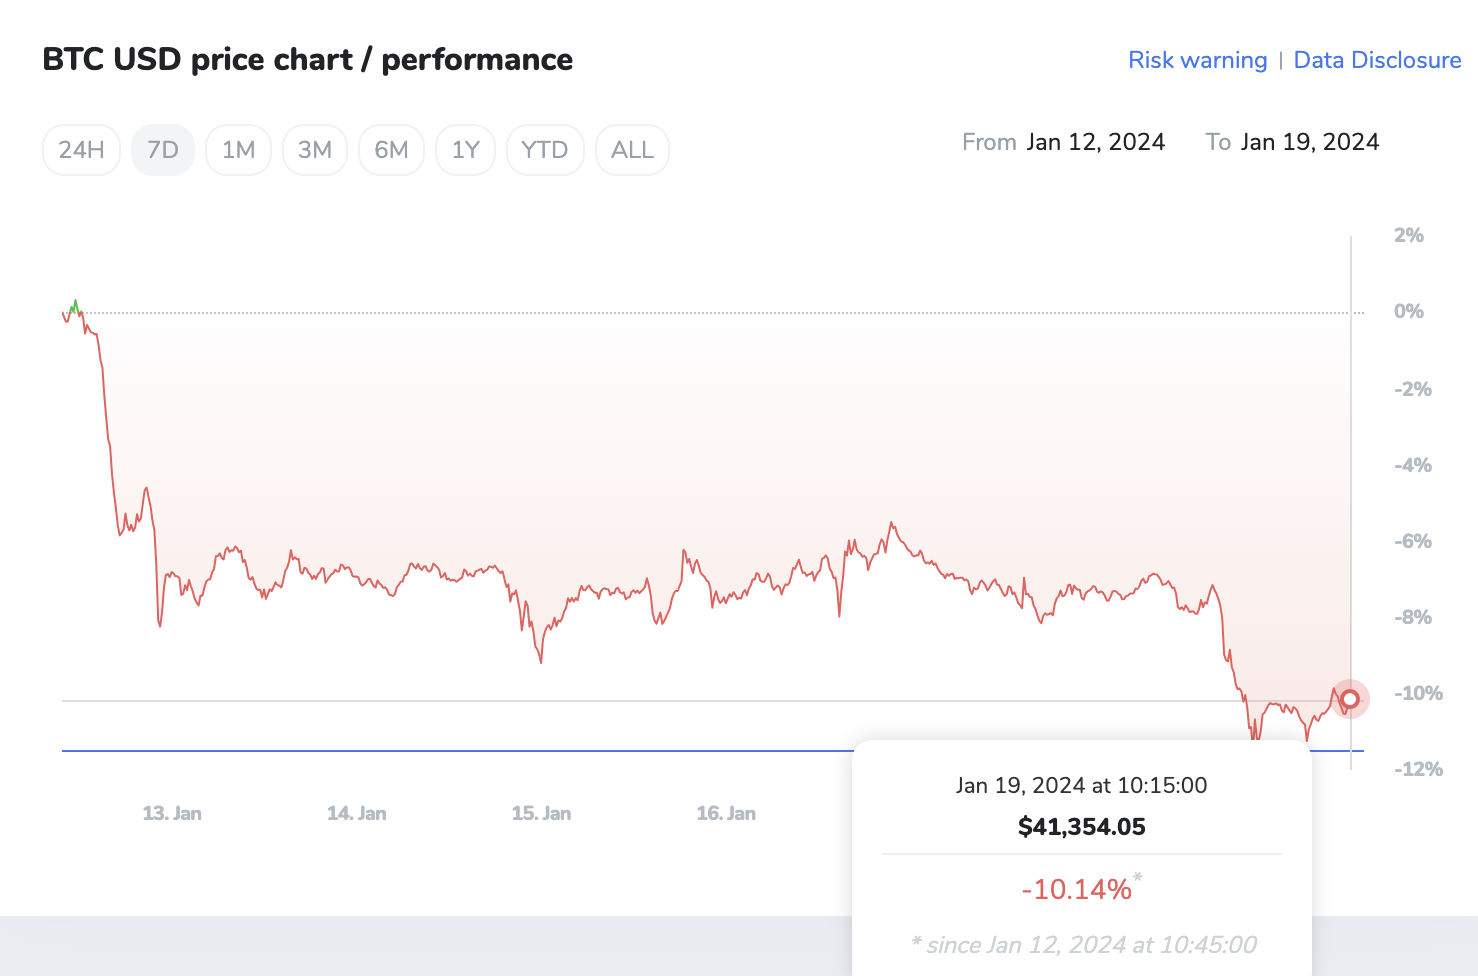1478x976 pixels.
Task: Click the From date Jan 12, 2024
Action: (1095, 142)
